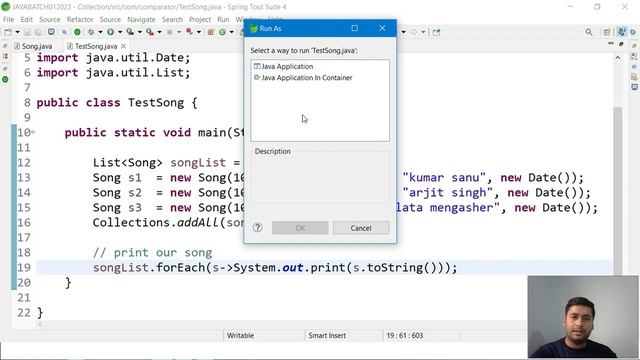The image size is (640, 360).
Task: Open the Run menu
Action: point(223,19)
